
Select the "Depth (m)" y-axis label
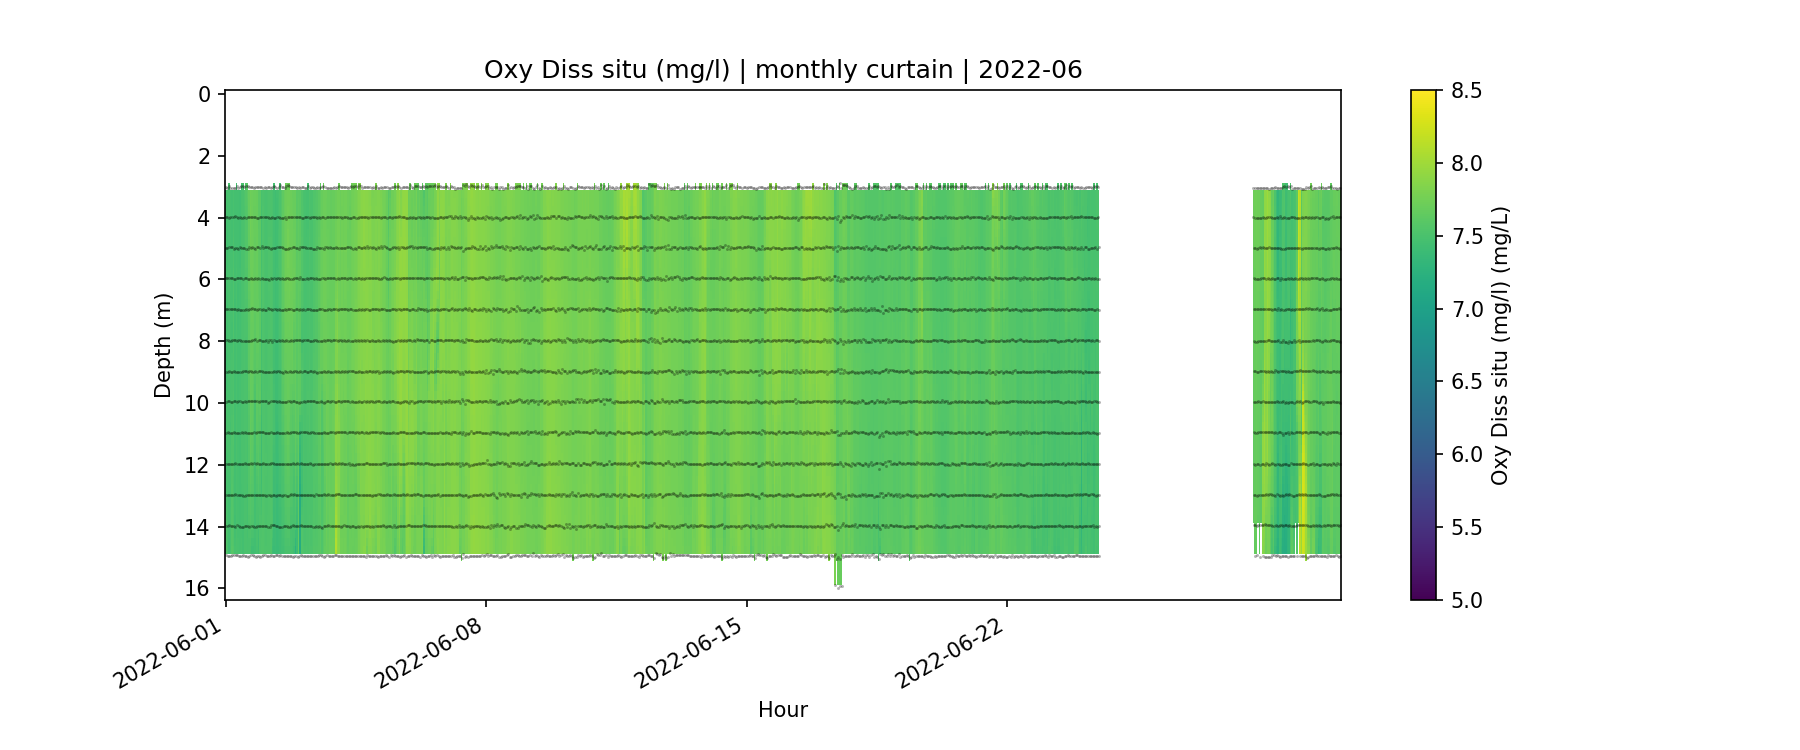click(x=163, y=345)
